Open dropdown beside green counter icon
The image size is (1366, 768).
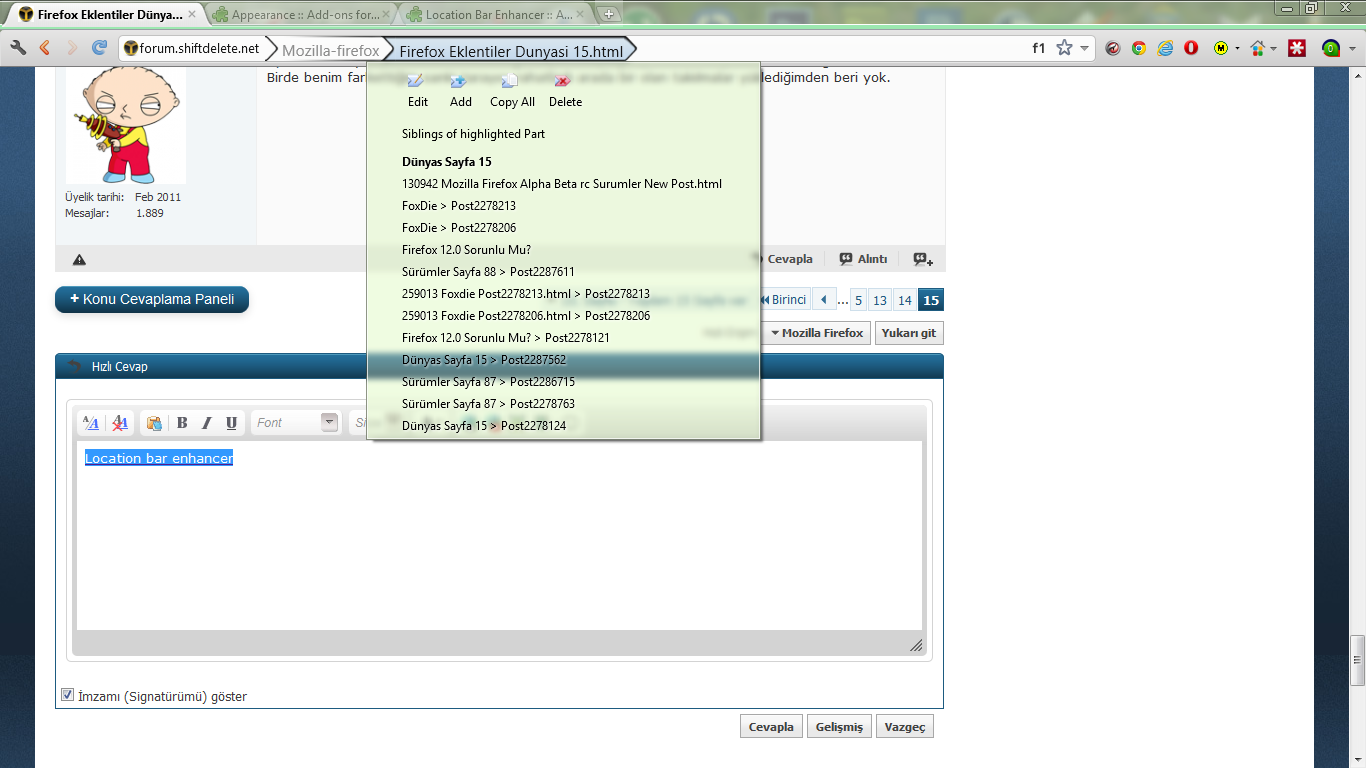point(1350,48)
